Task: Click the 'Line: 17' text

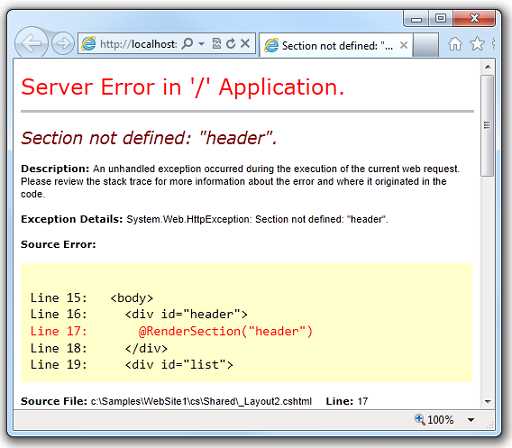Action: point(347,401)
